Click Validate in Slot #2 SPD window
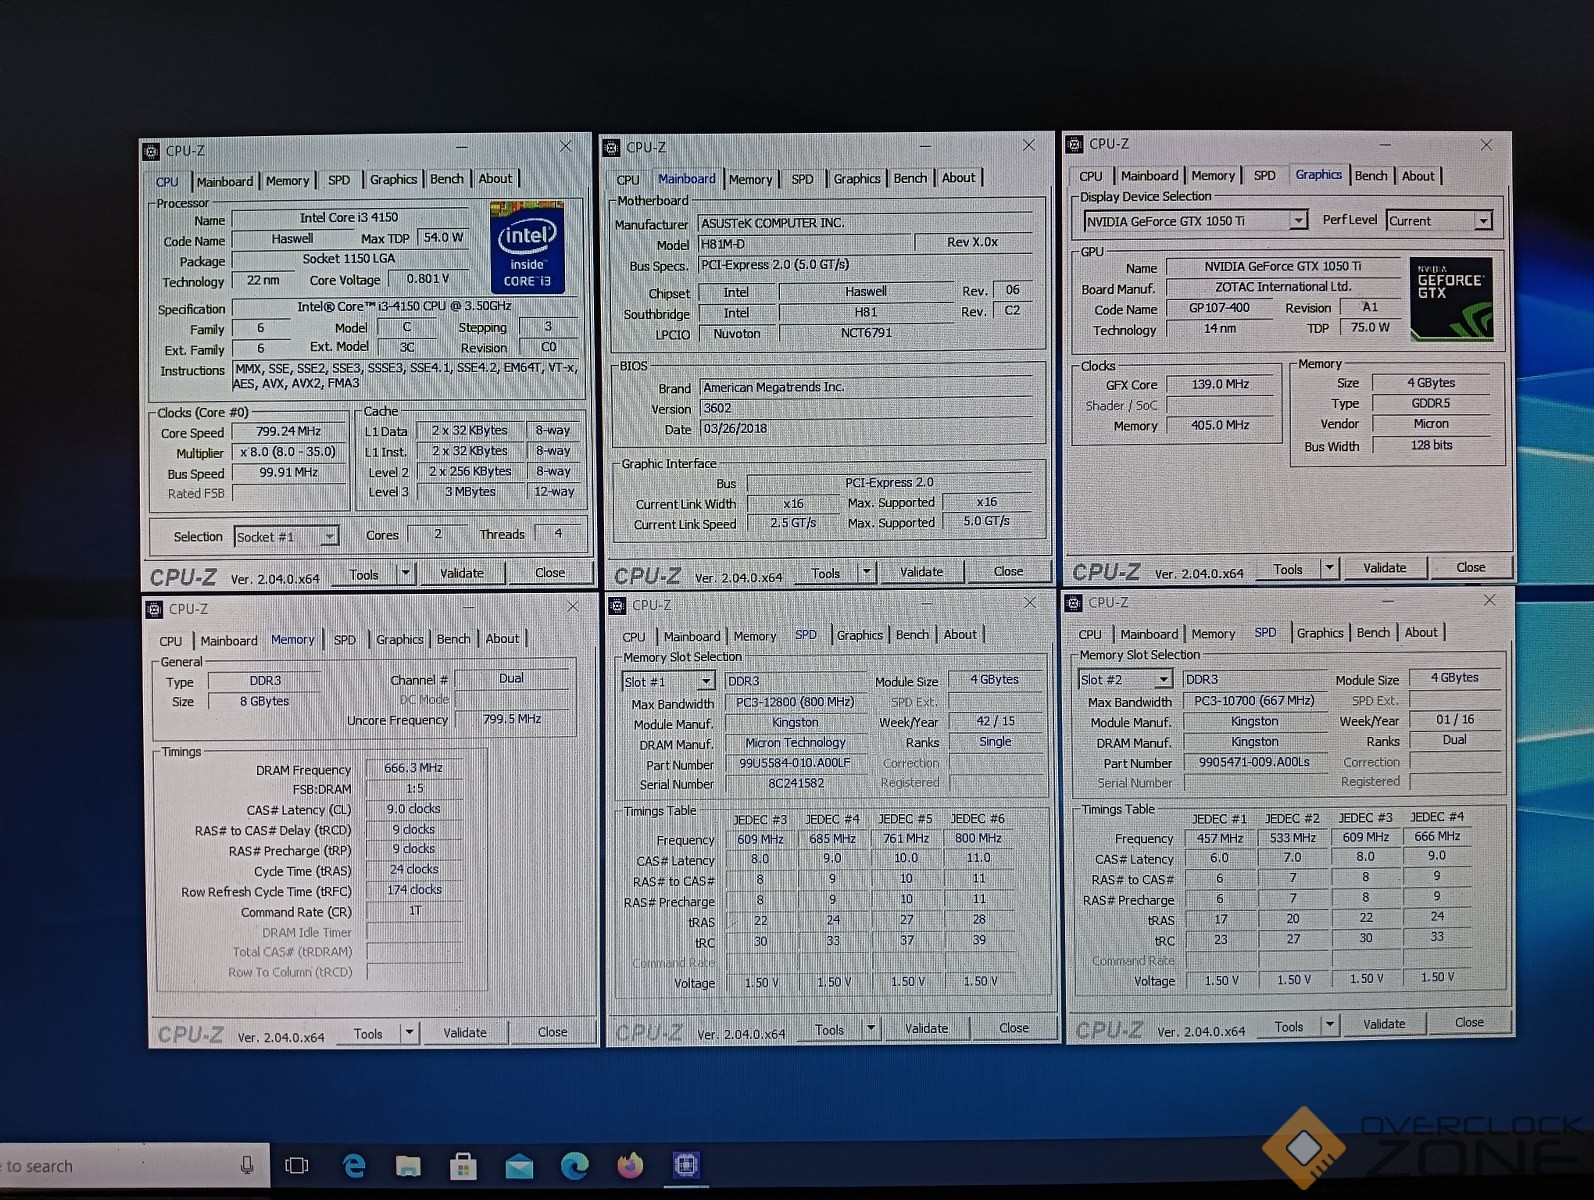 [1384, 1024]
